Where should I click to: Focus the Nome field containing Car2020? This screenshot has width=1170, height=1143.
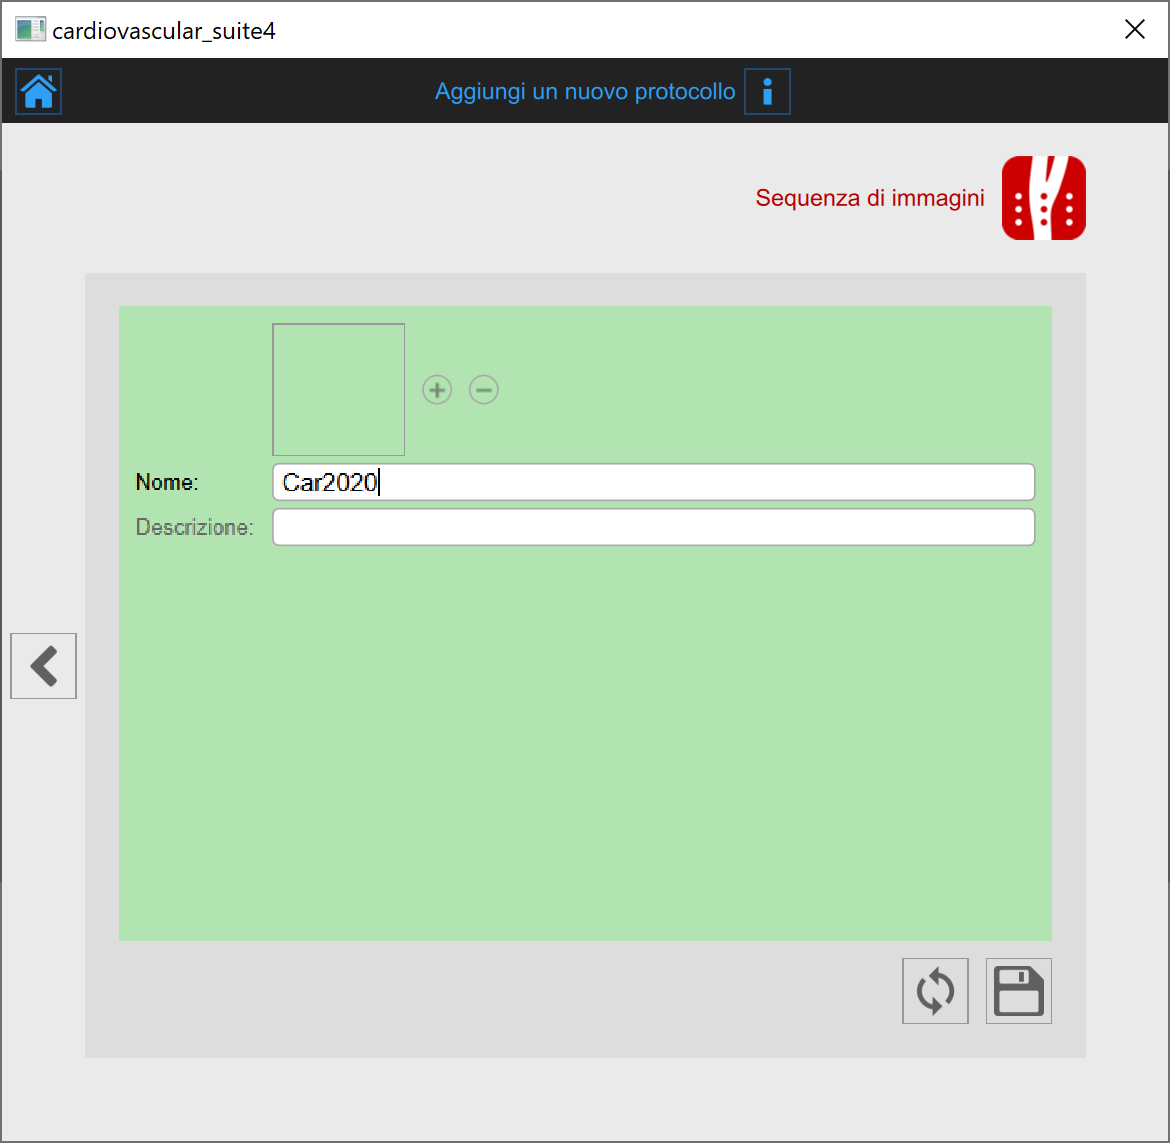(653, 482)
